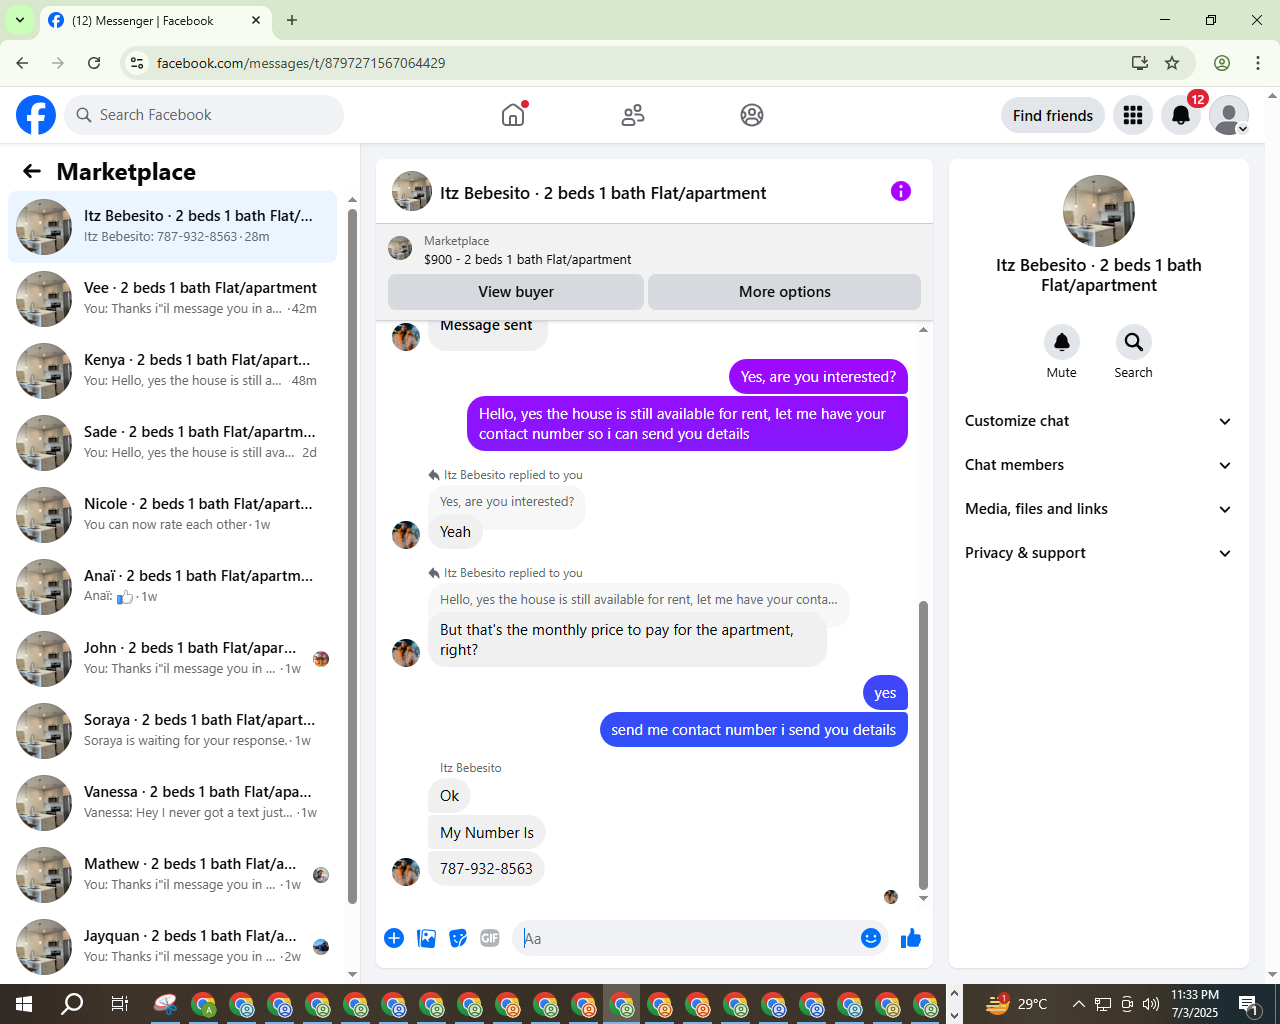This screenshot has height=1024, width=1280.
Task: Click the browser back arrow
Action: 22,63
